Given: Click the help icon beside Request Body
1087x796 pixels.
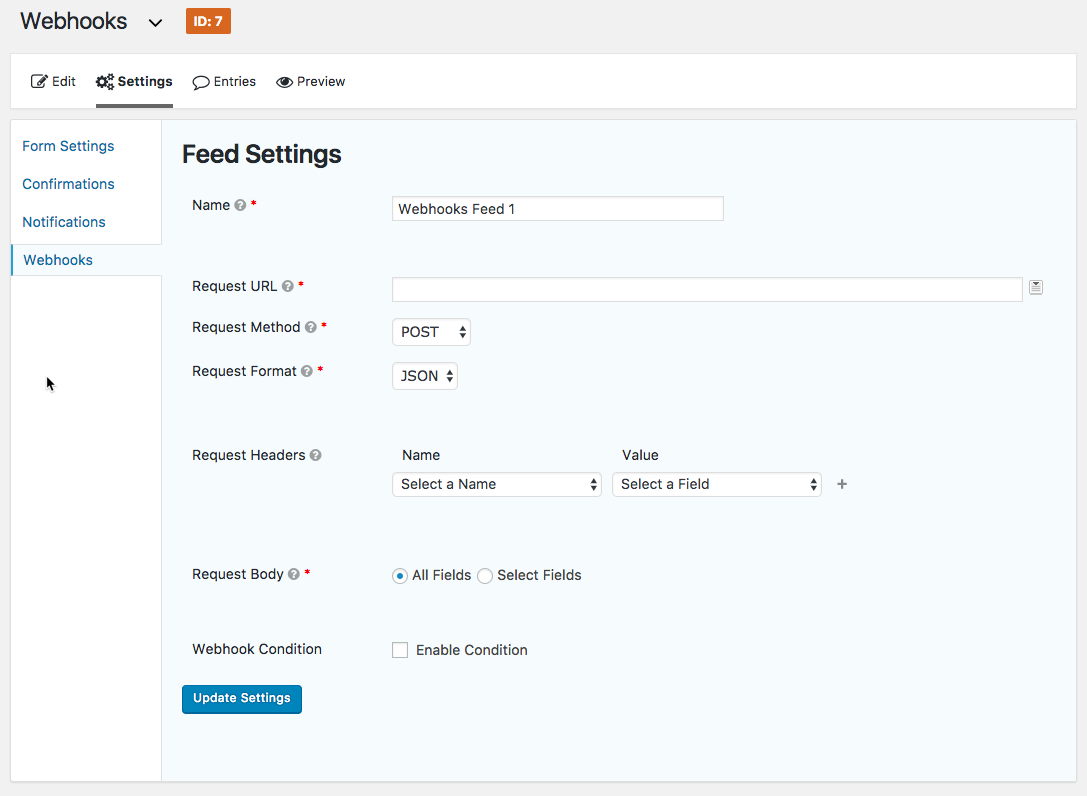Looking at the screenshot, I should (292, 574).
